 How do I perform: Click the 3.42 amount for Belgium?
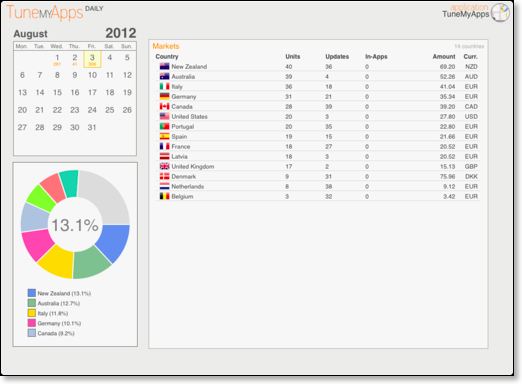coord(449,196)
